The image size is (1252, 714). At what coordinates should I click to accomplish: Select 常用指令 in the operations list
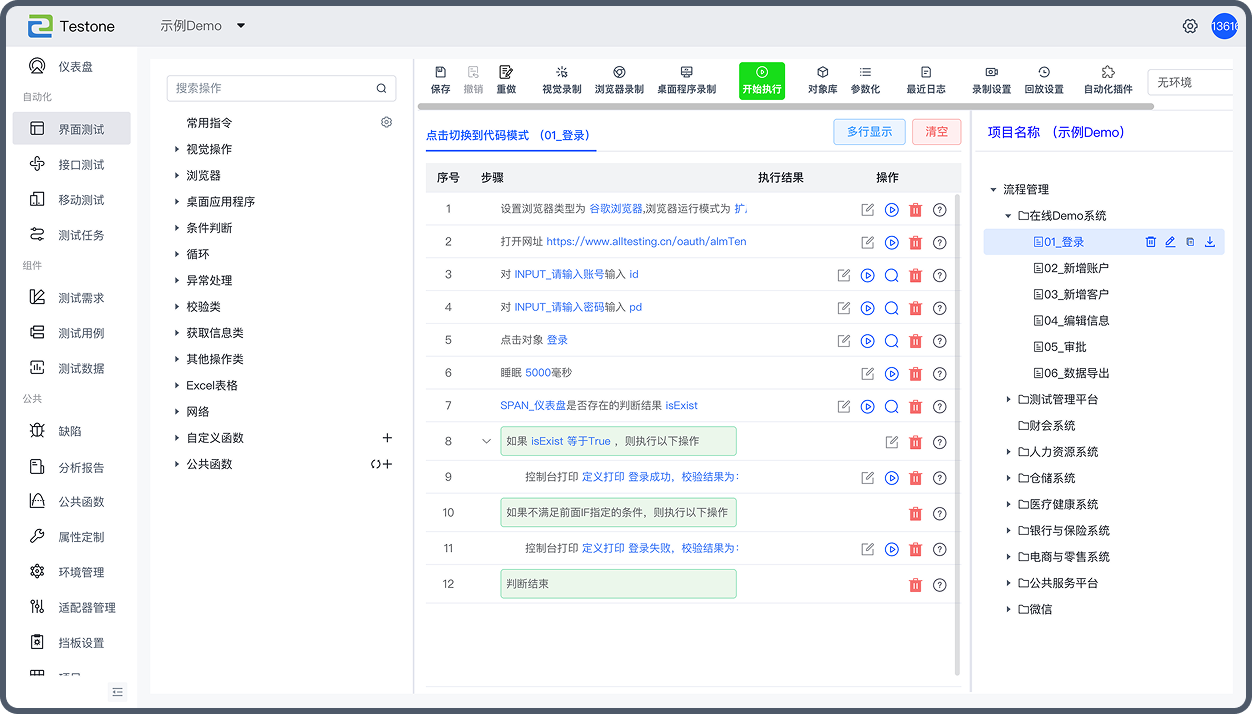tap(209, 123)
